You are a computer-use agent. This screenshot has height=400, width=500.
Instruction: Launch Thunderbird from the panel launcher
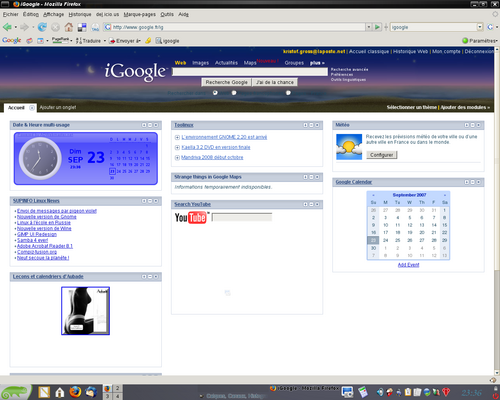91,392
